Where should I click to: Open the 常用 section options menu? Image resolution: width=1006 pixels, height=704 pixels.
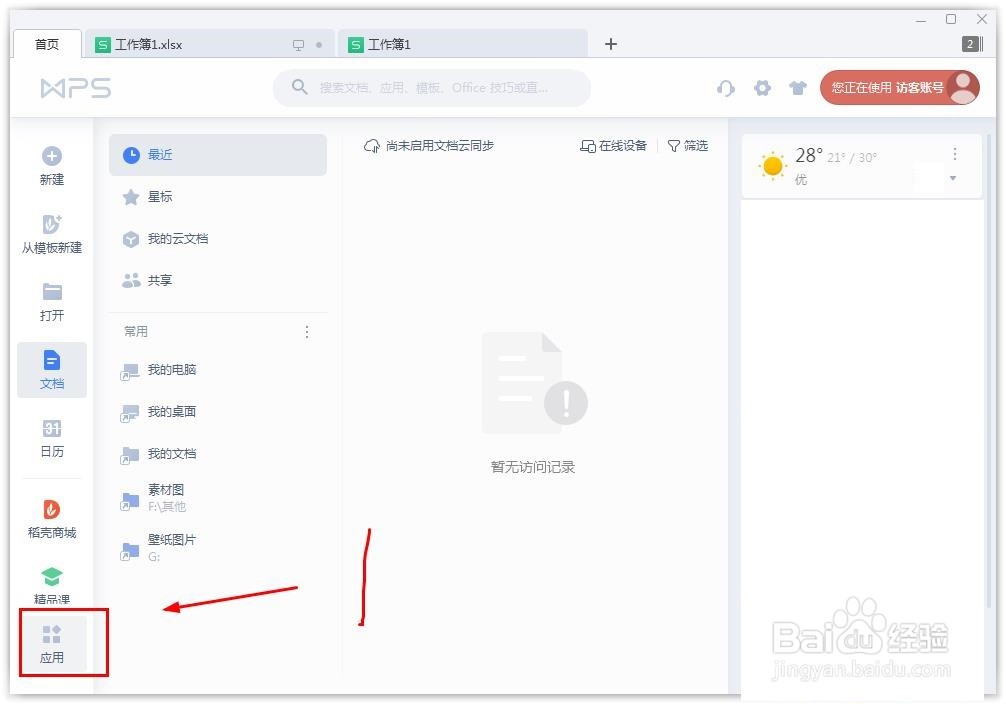tap(306, 331)
